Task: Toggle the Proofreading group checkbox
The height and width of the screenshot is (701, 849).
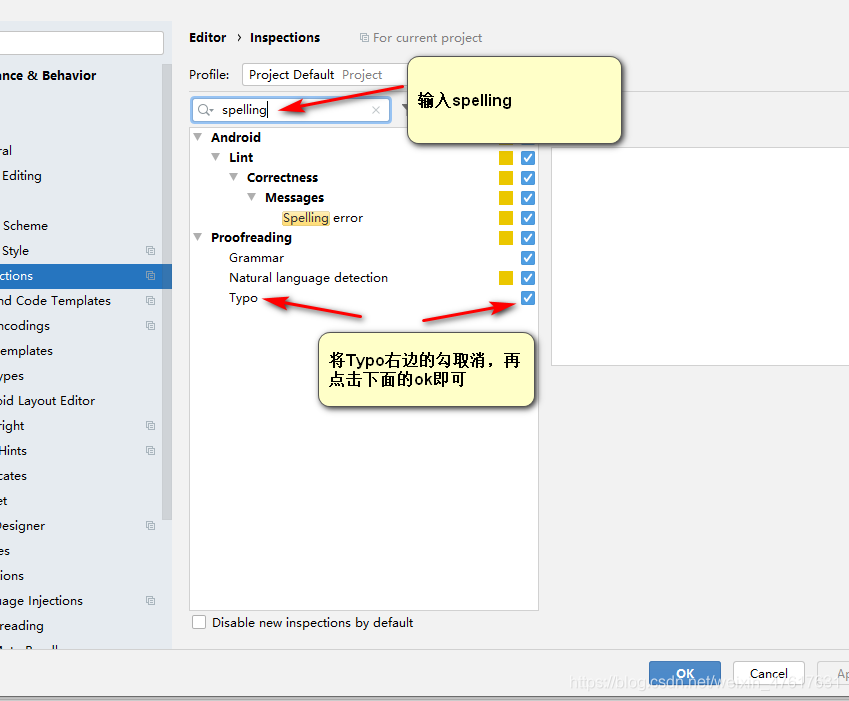Action: pyautogui.click(x=528, y=238)
